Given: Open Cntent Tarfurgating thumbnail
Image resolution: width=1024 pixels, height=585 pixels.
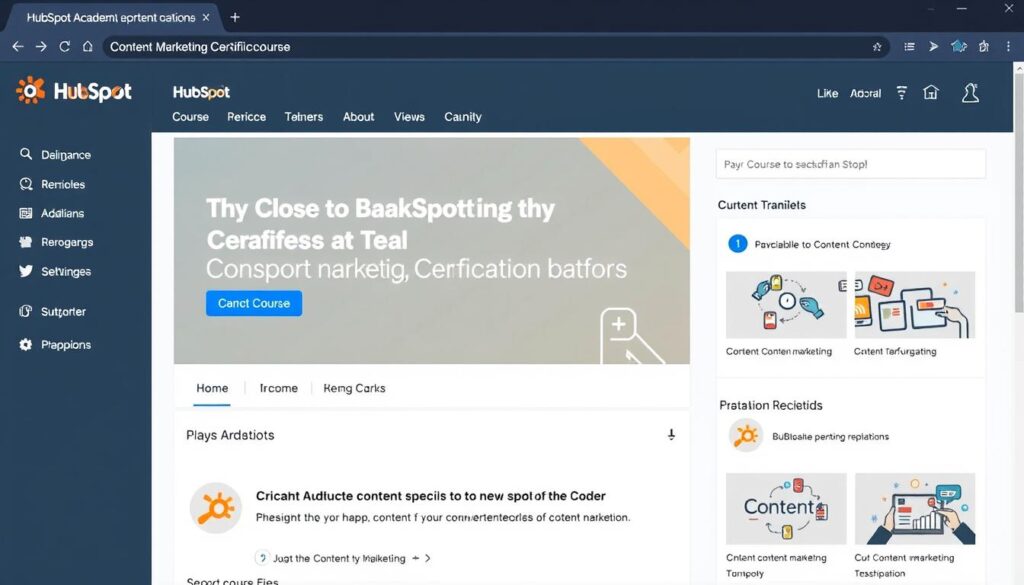Looking at the screenshot, I should click(914, 305).
